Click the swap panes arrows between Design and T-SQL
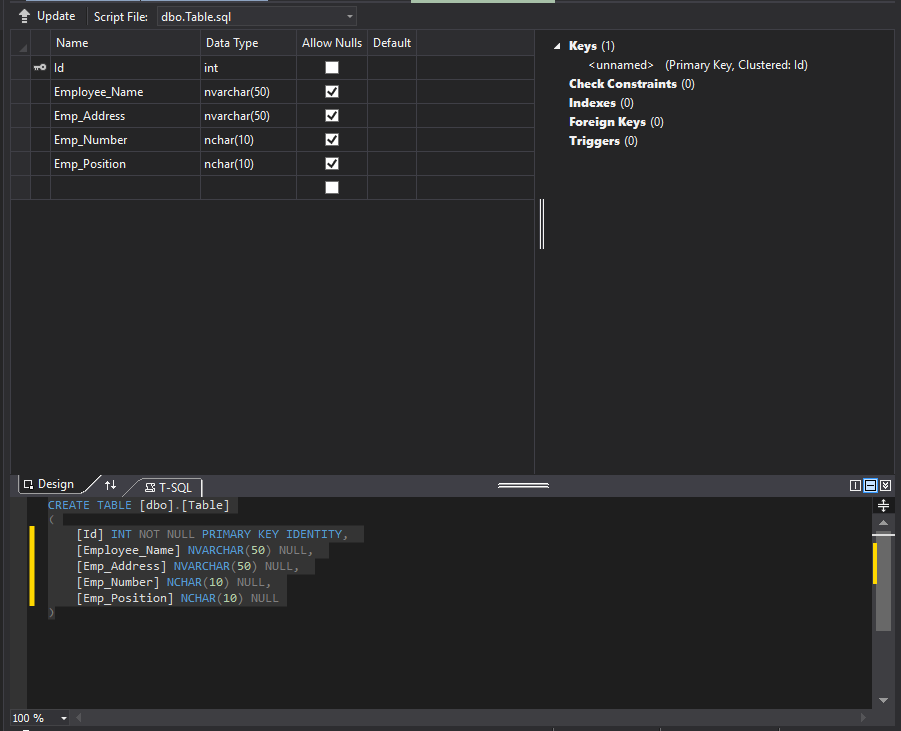The height and width of the screenshot is (731, 901). (x=110, y=485)
